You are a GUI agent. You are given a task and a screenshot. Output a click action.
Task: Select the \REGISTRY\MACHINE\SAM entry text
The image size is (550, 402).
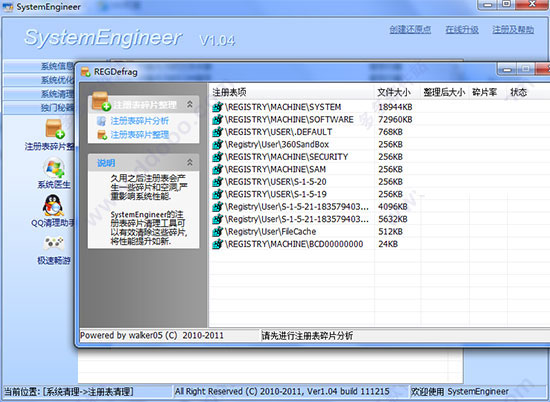coord(275,169)
